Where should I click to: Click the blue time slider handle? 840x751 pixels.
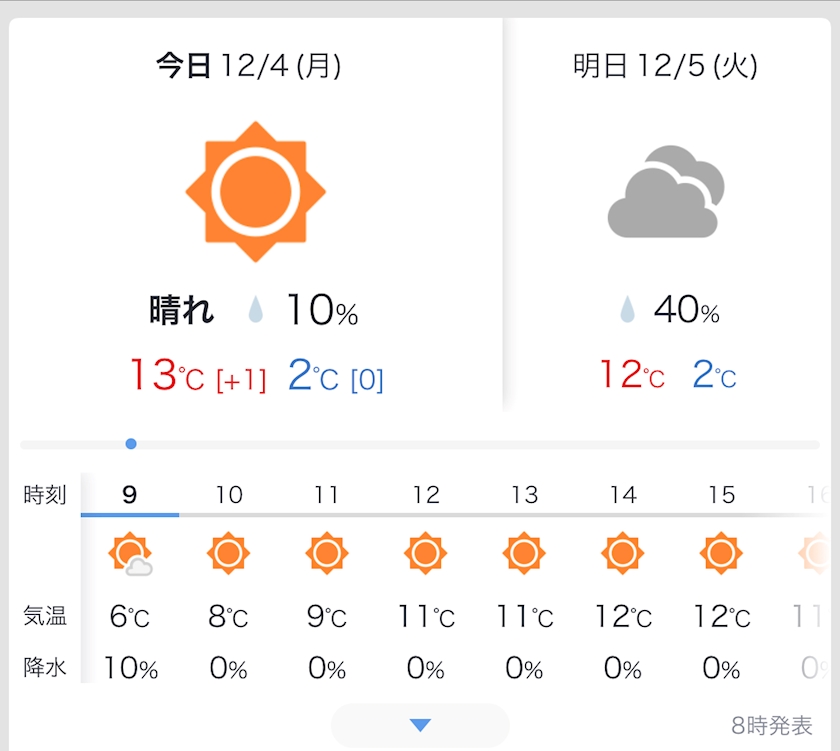click(x=131, y=444)
